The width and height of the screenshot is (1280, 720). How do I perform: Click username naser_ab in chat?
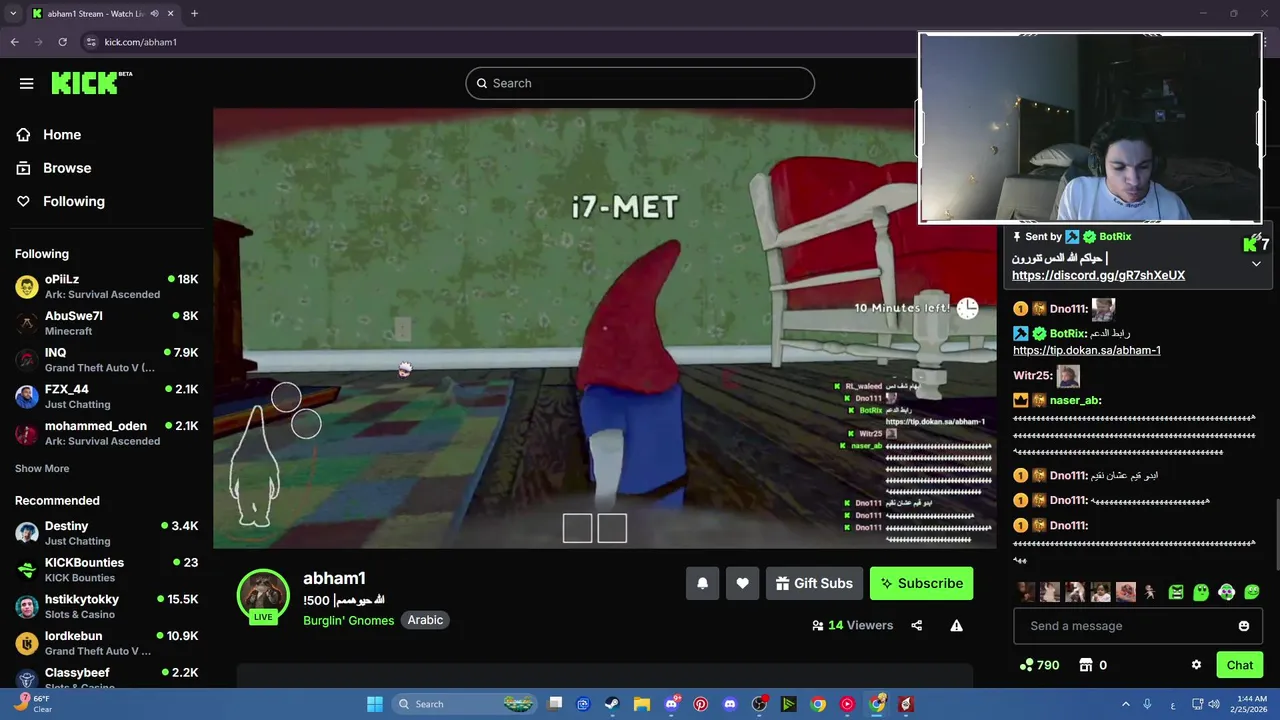coord(1075,400)
